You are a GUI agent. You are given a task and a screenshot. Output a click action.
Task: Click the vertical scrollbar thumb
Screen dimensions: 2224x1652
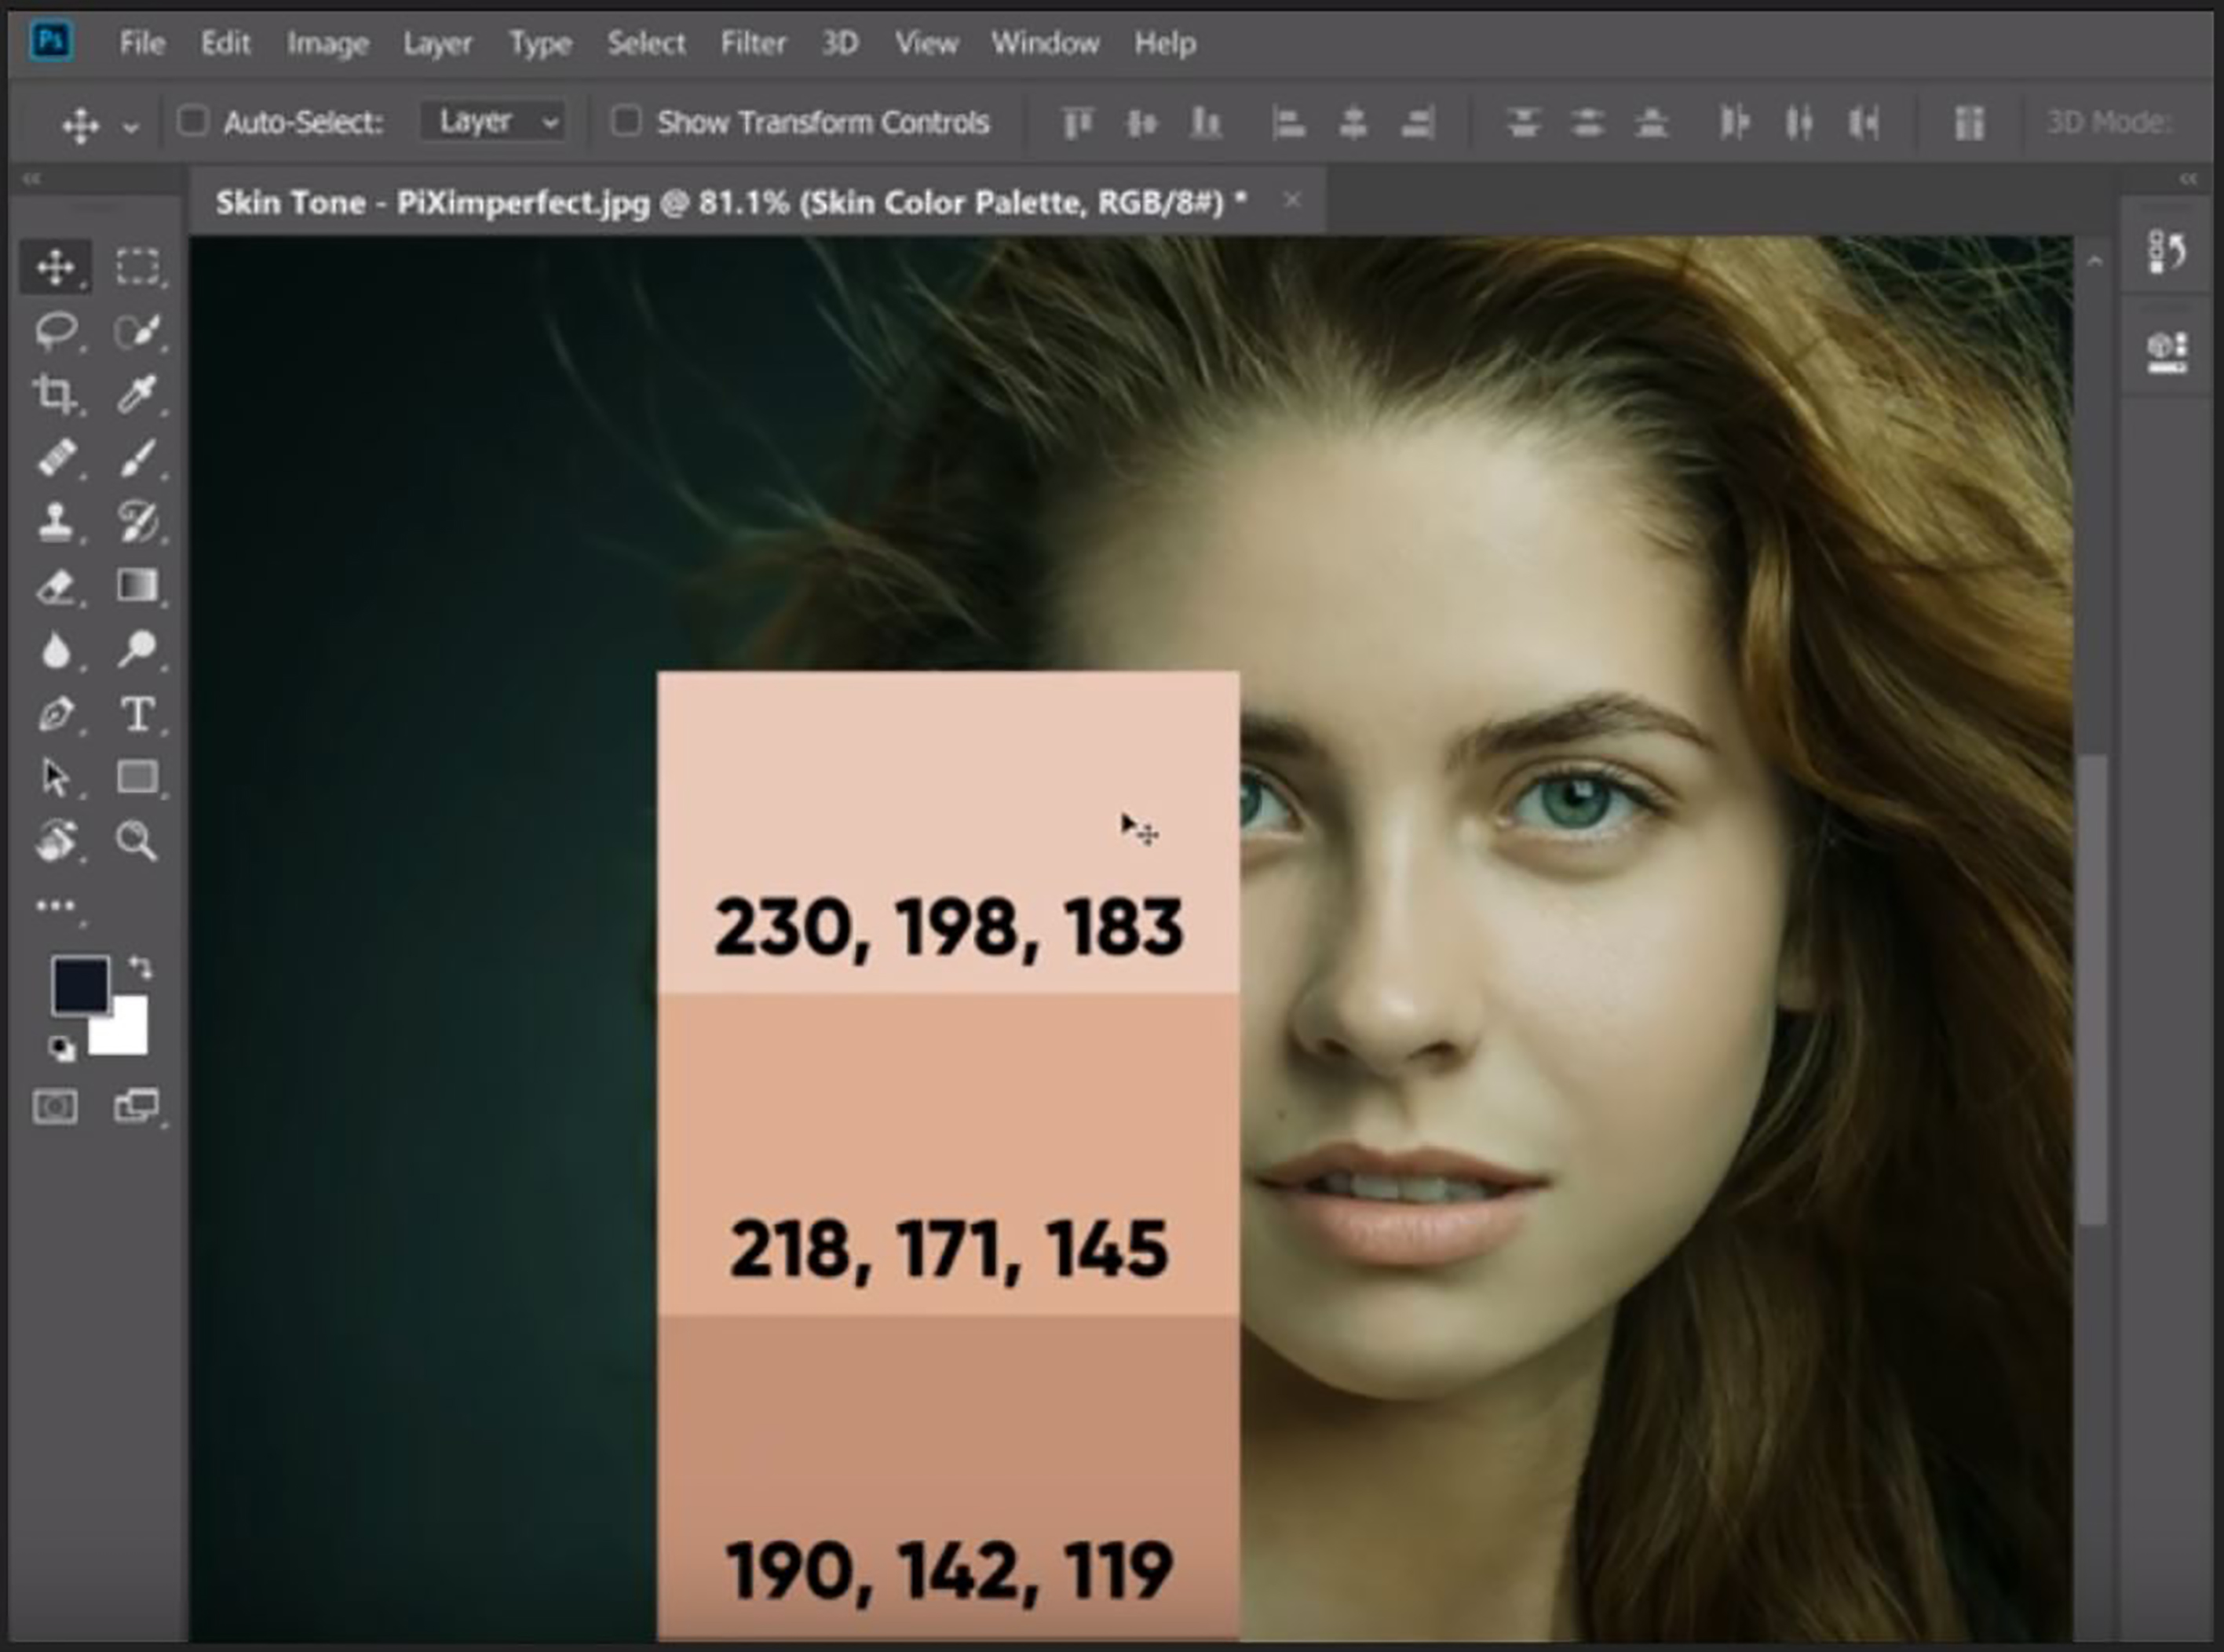[x=2092, y=988]
